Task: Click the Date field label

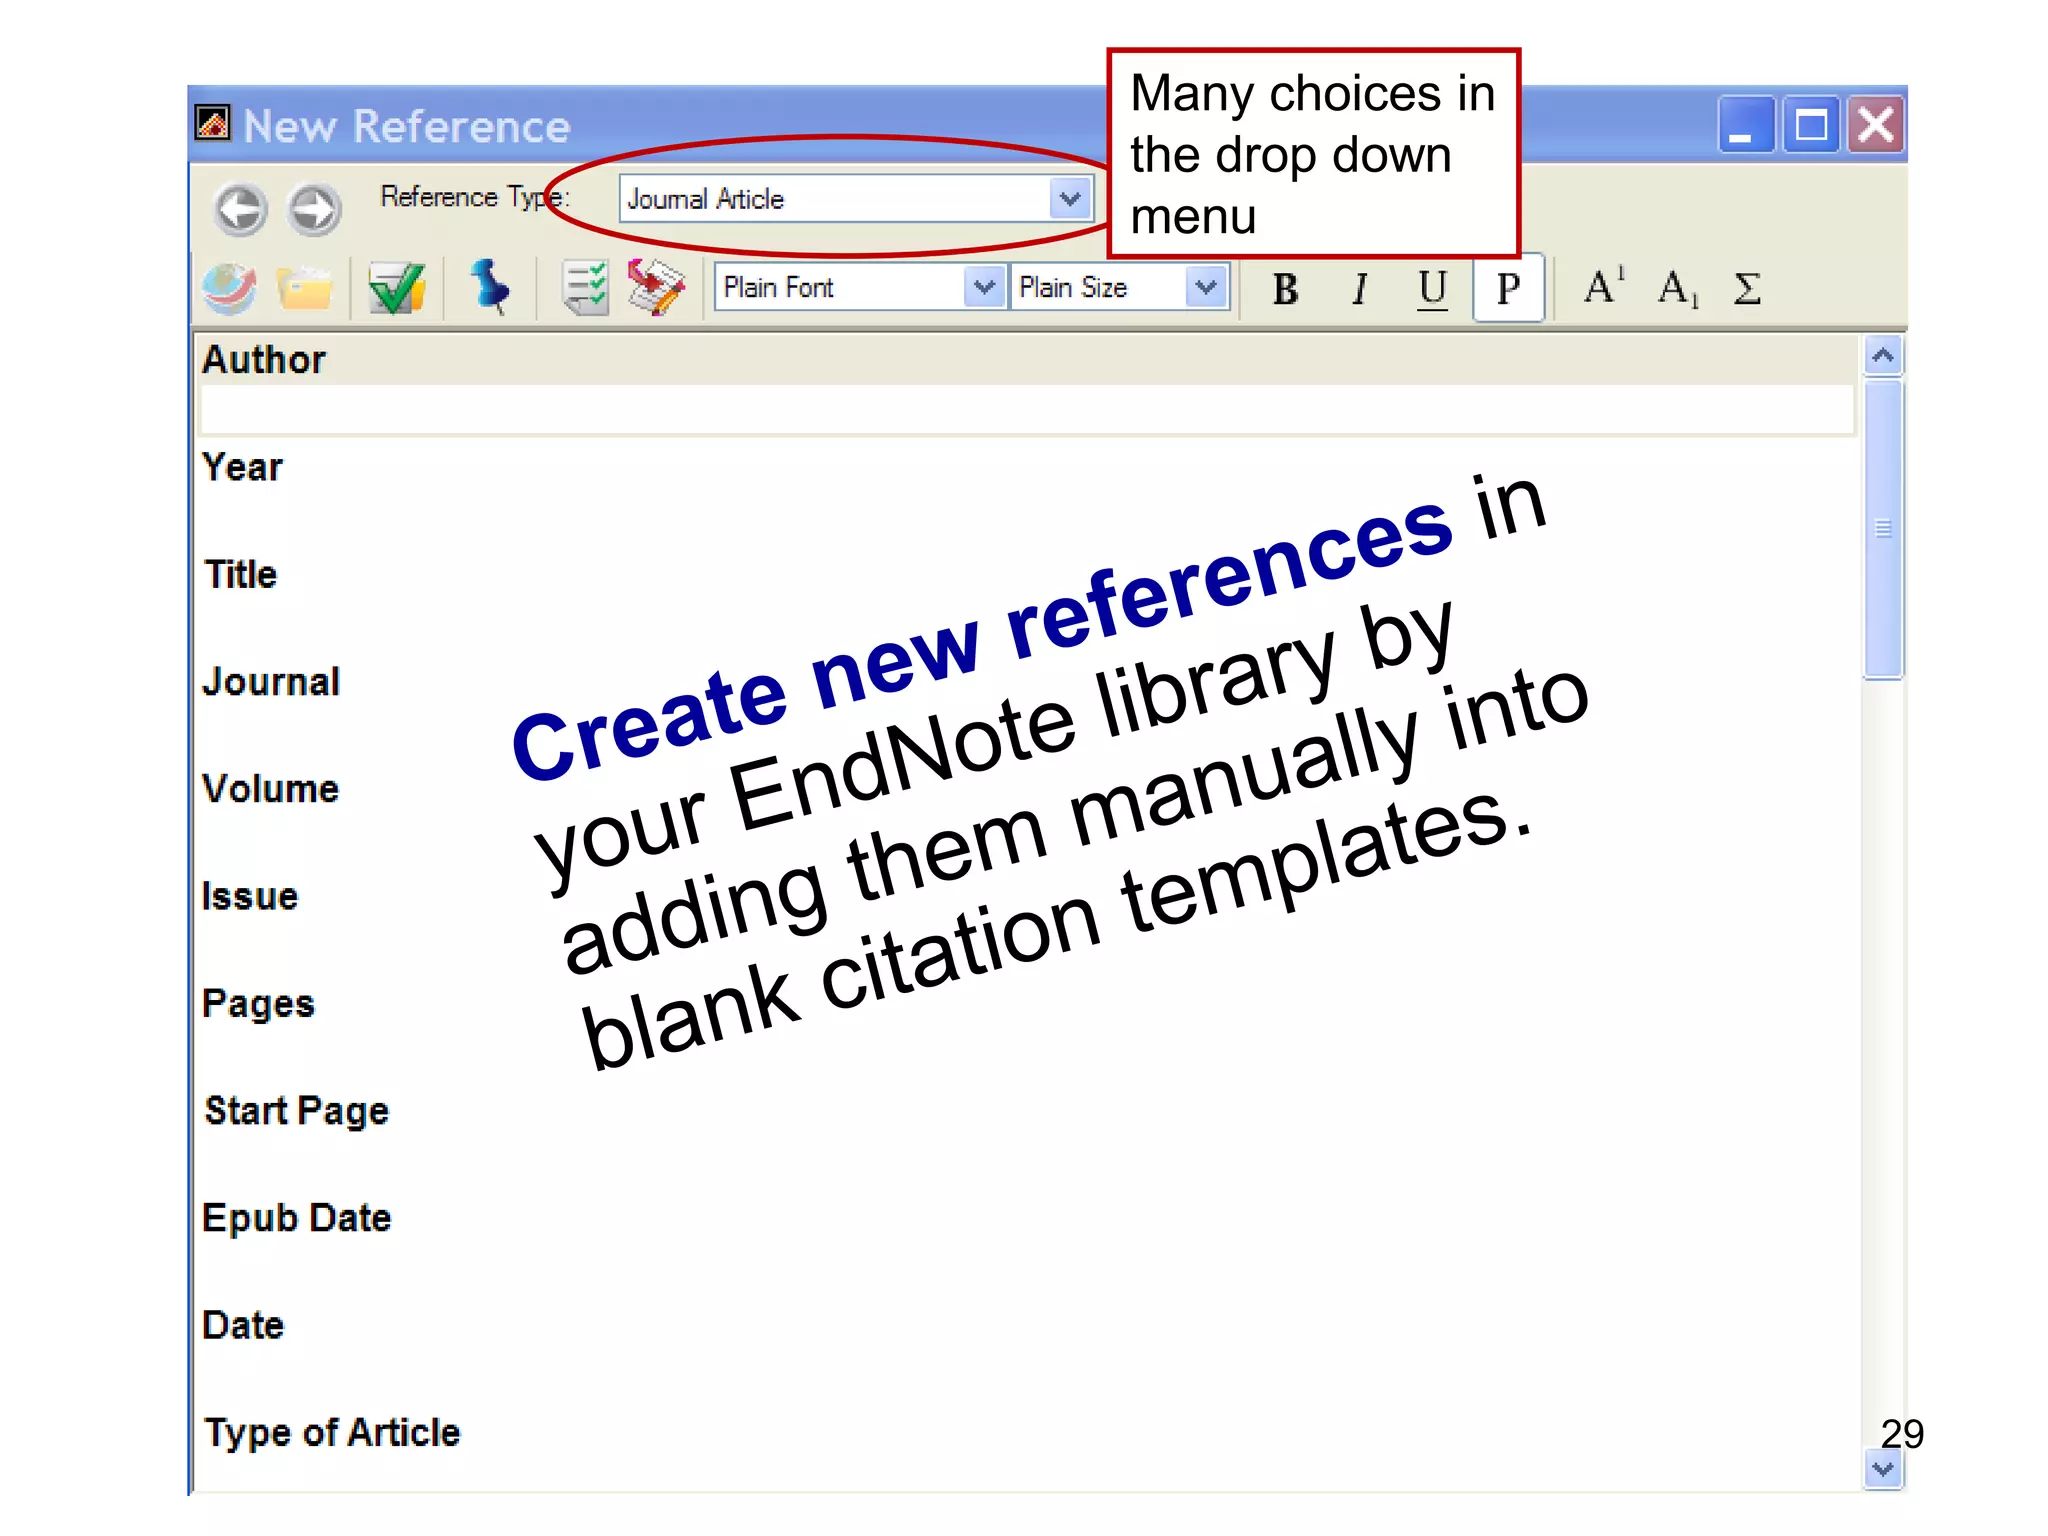Action: (x=243, y=1325)
